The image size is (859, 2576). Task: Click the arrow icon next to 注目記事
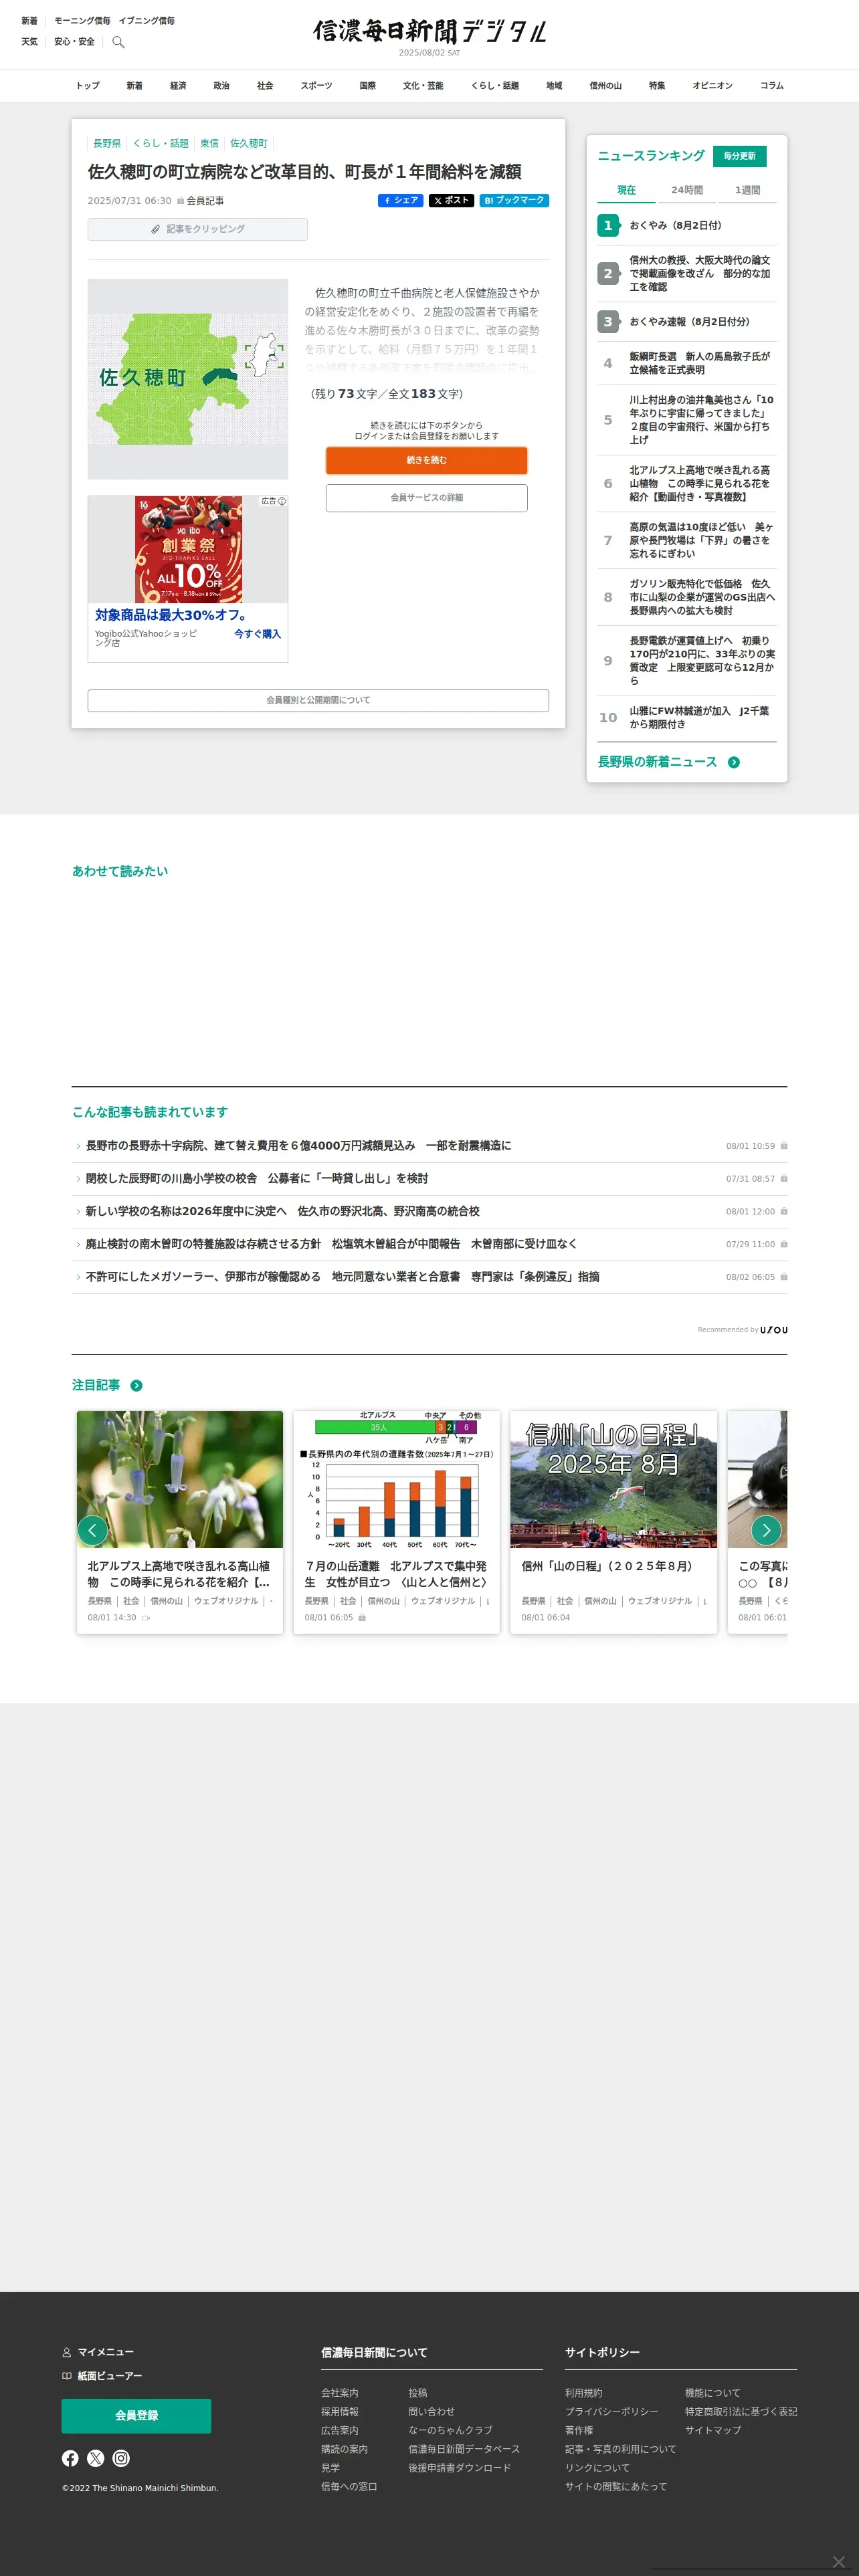(x=136, y=1385)
